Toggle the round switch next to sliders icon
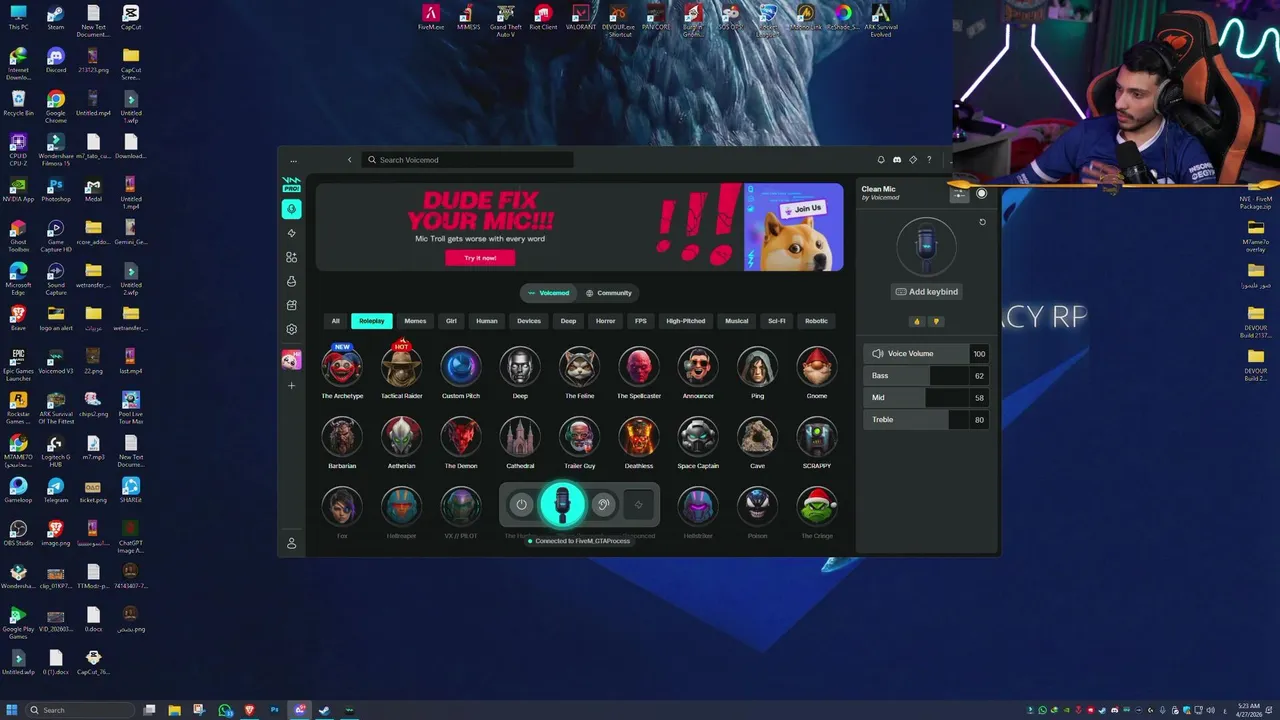This screenshot has width=1280, height=720. [982, 194]
